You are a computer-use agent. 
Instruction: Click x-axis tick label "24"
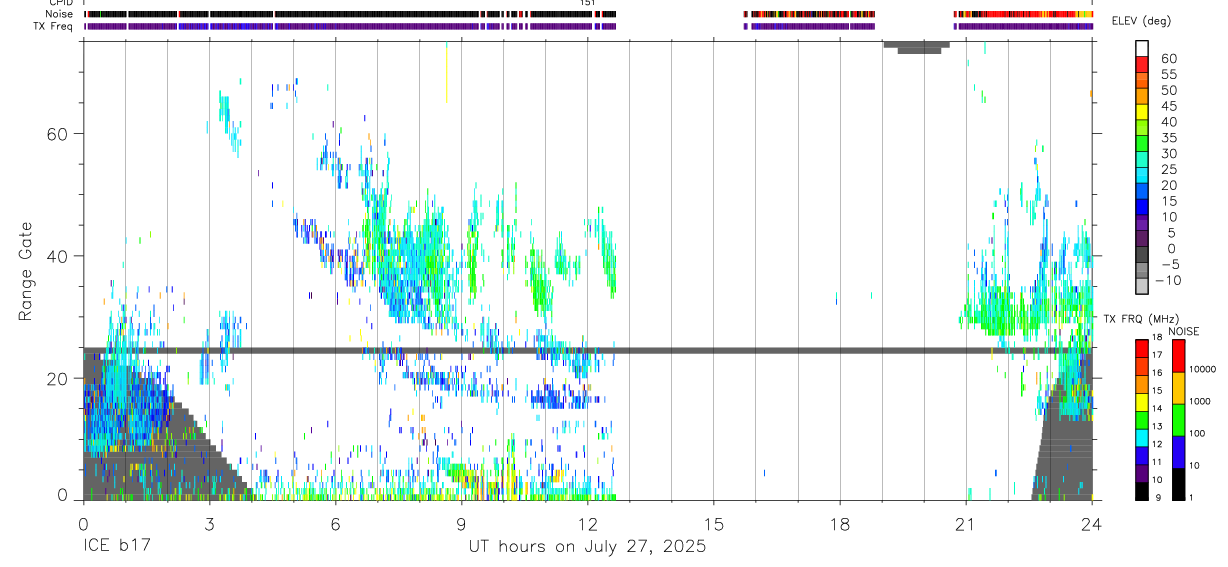(1091, 523)
